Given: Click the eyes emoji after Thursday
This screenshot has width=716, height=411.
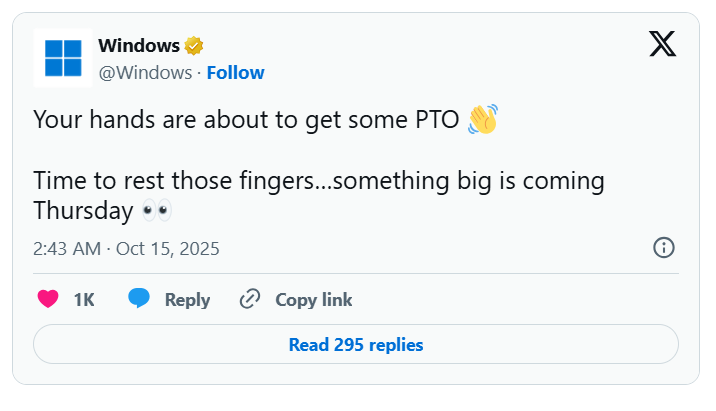Looking at the screenshot, I should [156, 210].
